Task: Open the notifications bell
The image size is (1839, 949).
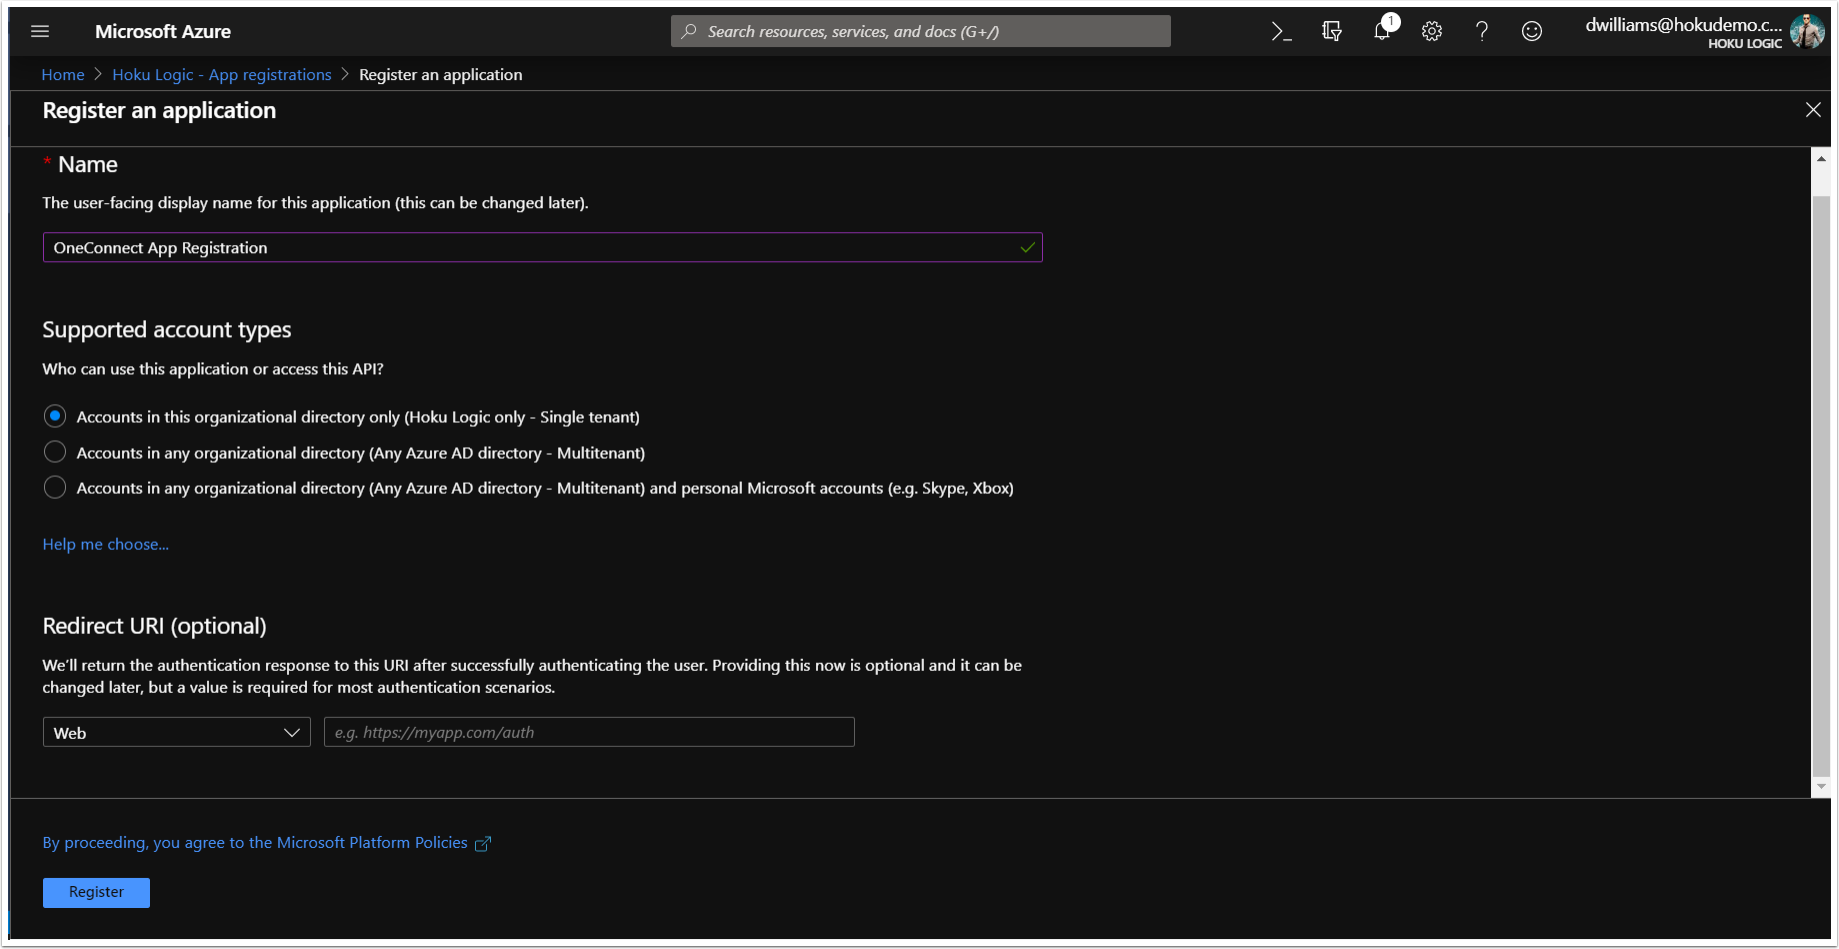Action: pyautogui.click(x=1382, y=31)
